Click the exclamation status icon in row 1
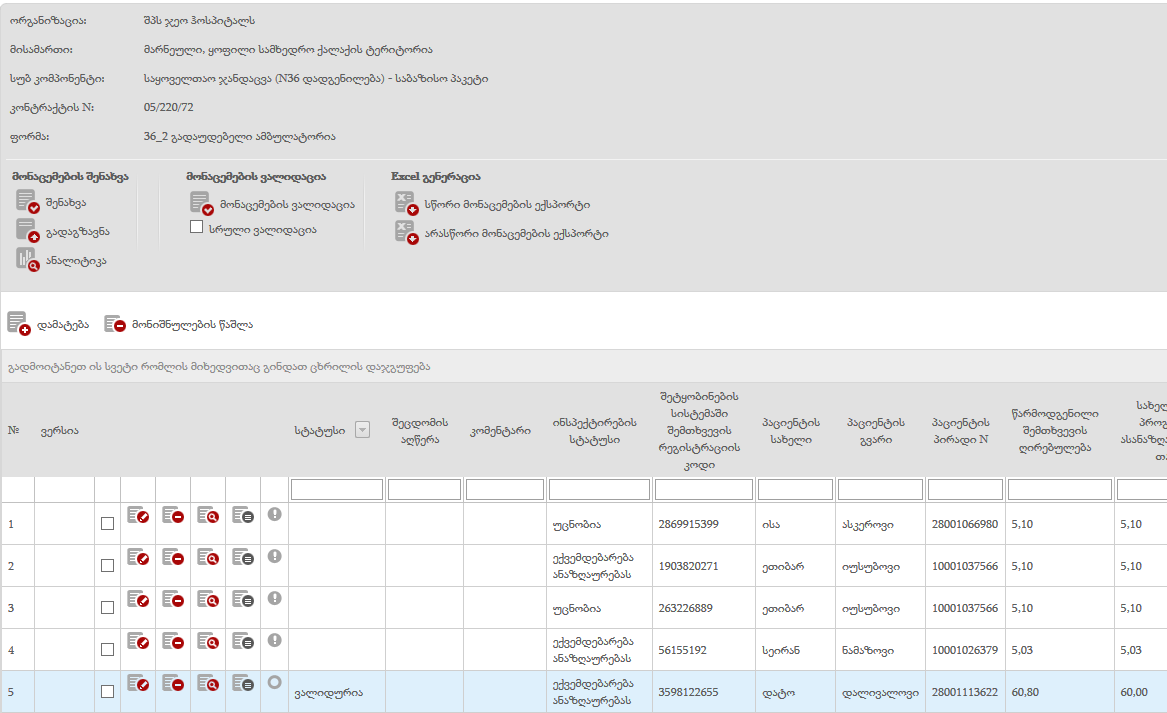Screen dimensions: 1167x713 (275, 515)
